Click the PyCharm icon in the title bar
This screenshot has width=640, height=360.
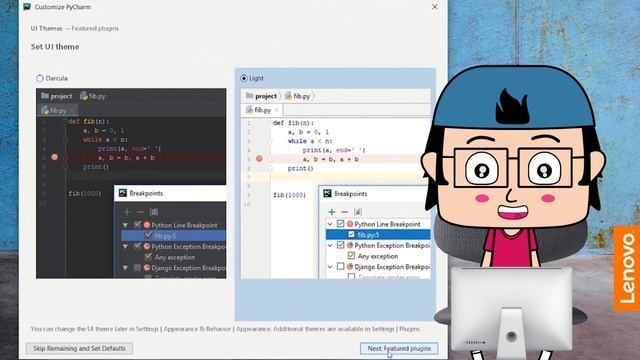(x=27, y=7)
